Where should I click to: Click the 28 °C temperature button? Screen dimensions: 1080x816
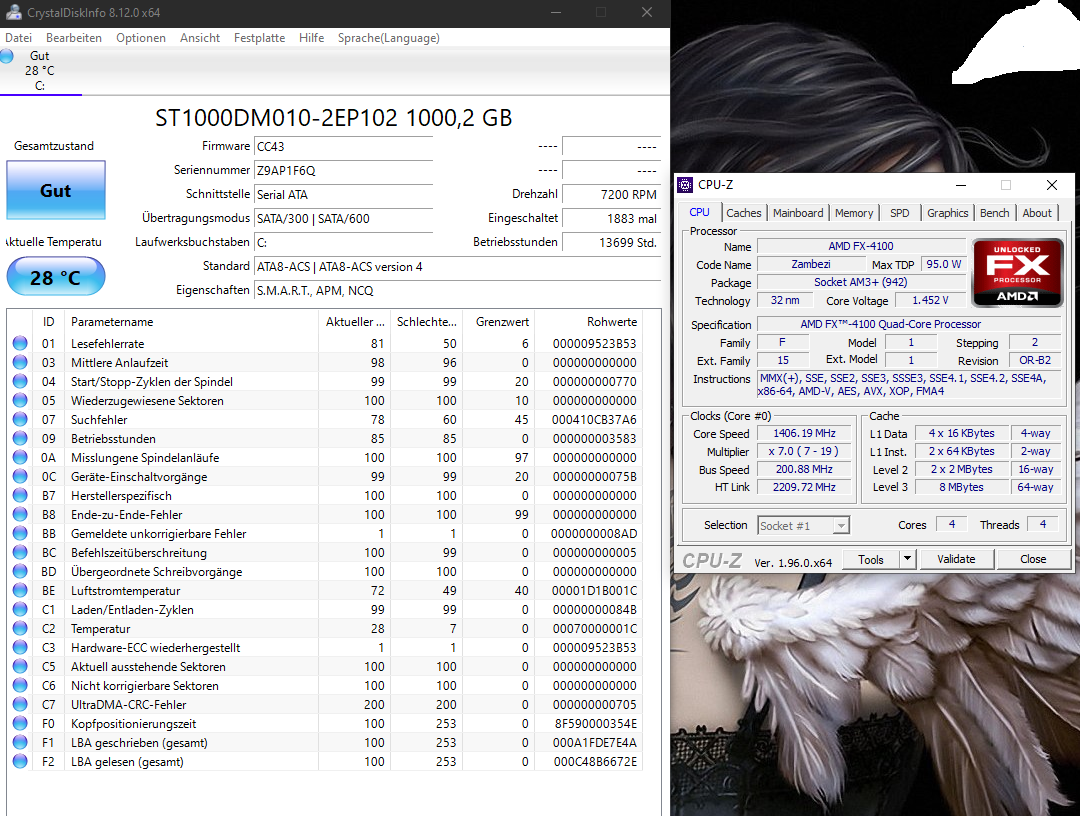[56, 277]
